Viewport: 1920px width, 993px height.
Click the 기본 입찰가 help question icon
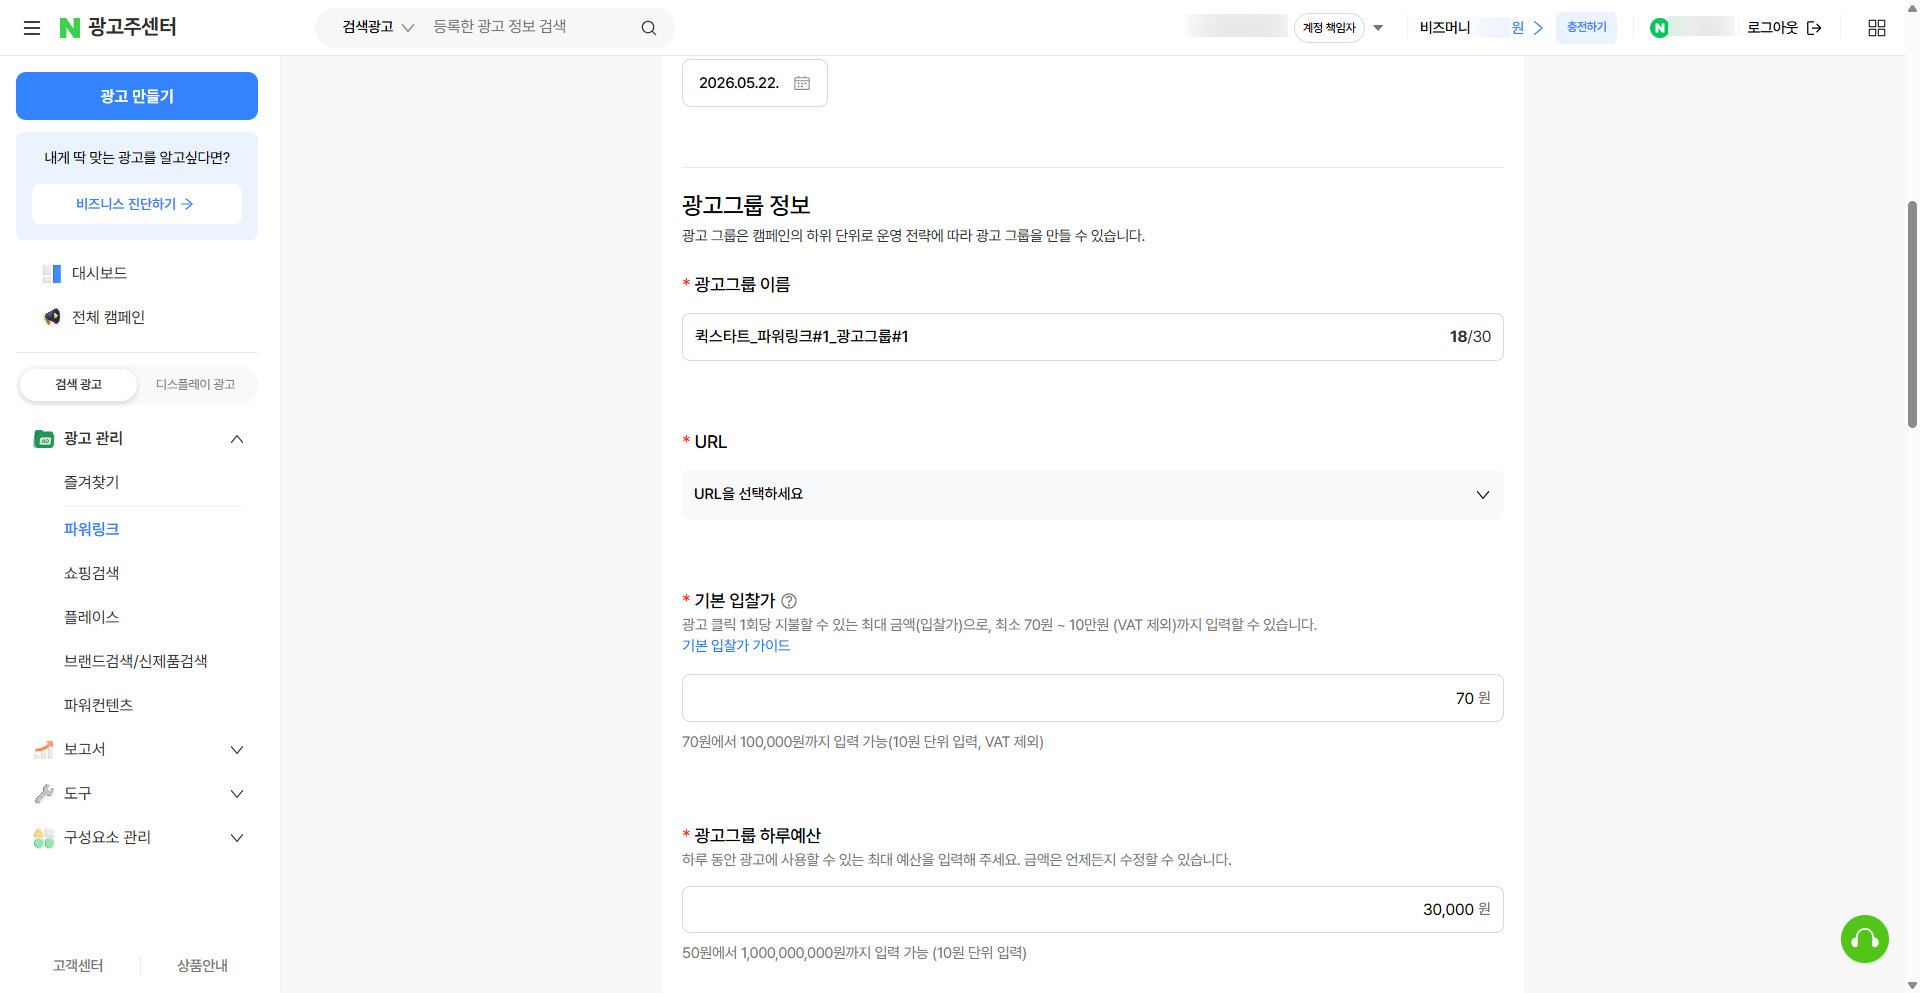pyautogui.click(x=789, y=601)
